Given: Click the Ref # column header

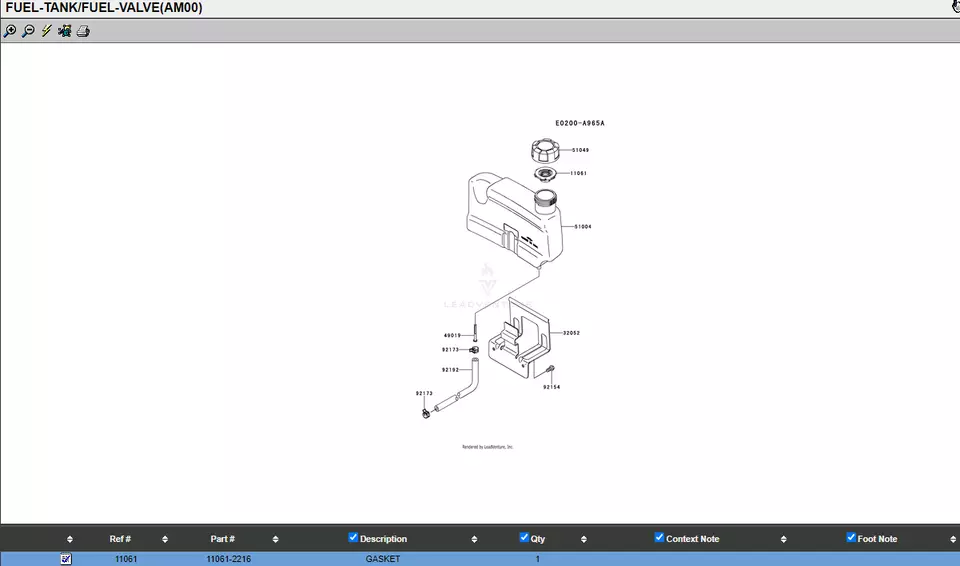Looking at the screenshot, I should point(120,539).
